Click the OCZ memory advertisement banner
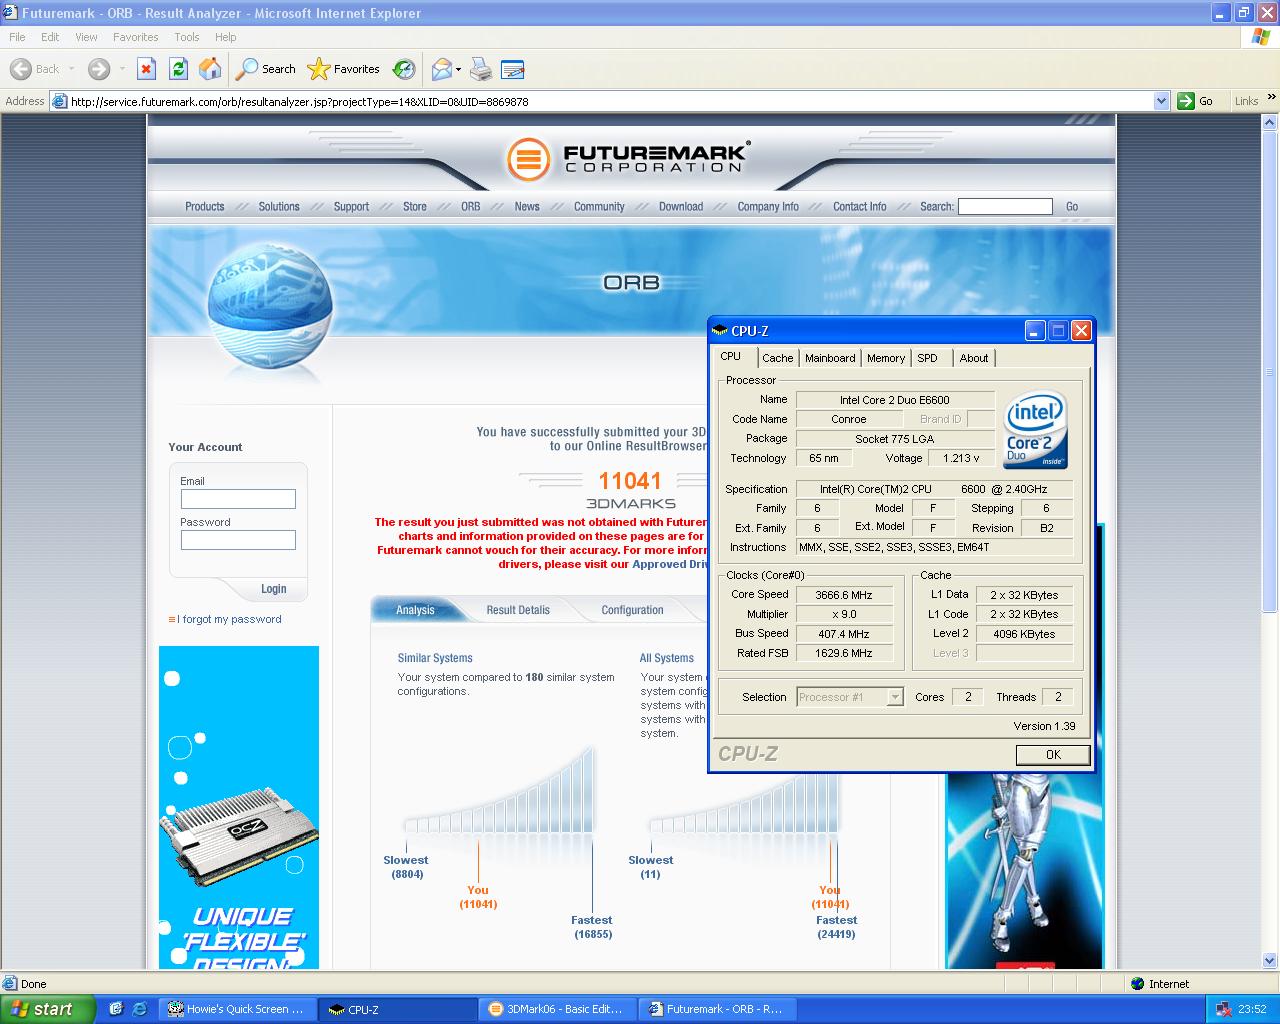1280x1024 pixels. [x=239, y=807]
